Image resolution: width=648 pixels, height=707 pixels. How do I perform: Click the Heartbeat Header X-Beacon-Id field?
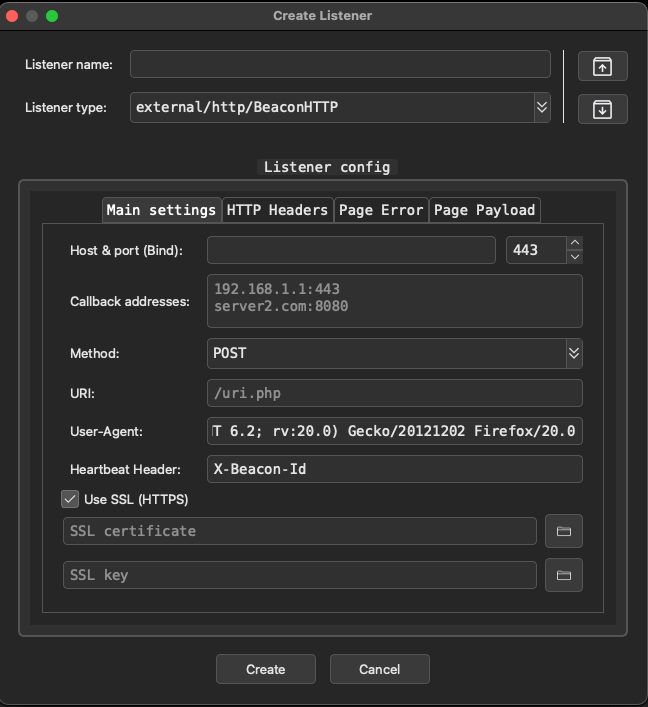(x=395, y=469)
